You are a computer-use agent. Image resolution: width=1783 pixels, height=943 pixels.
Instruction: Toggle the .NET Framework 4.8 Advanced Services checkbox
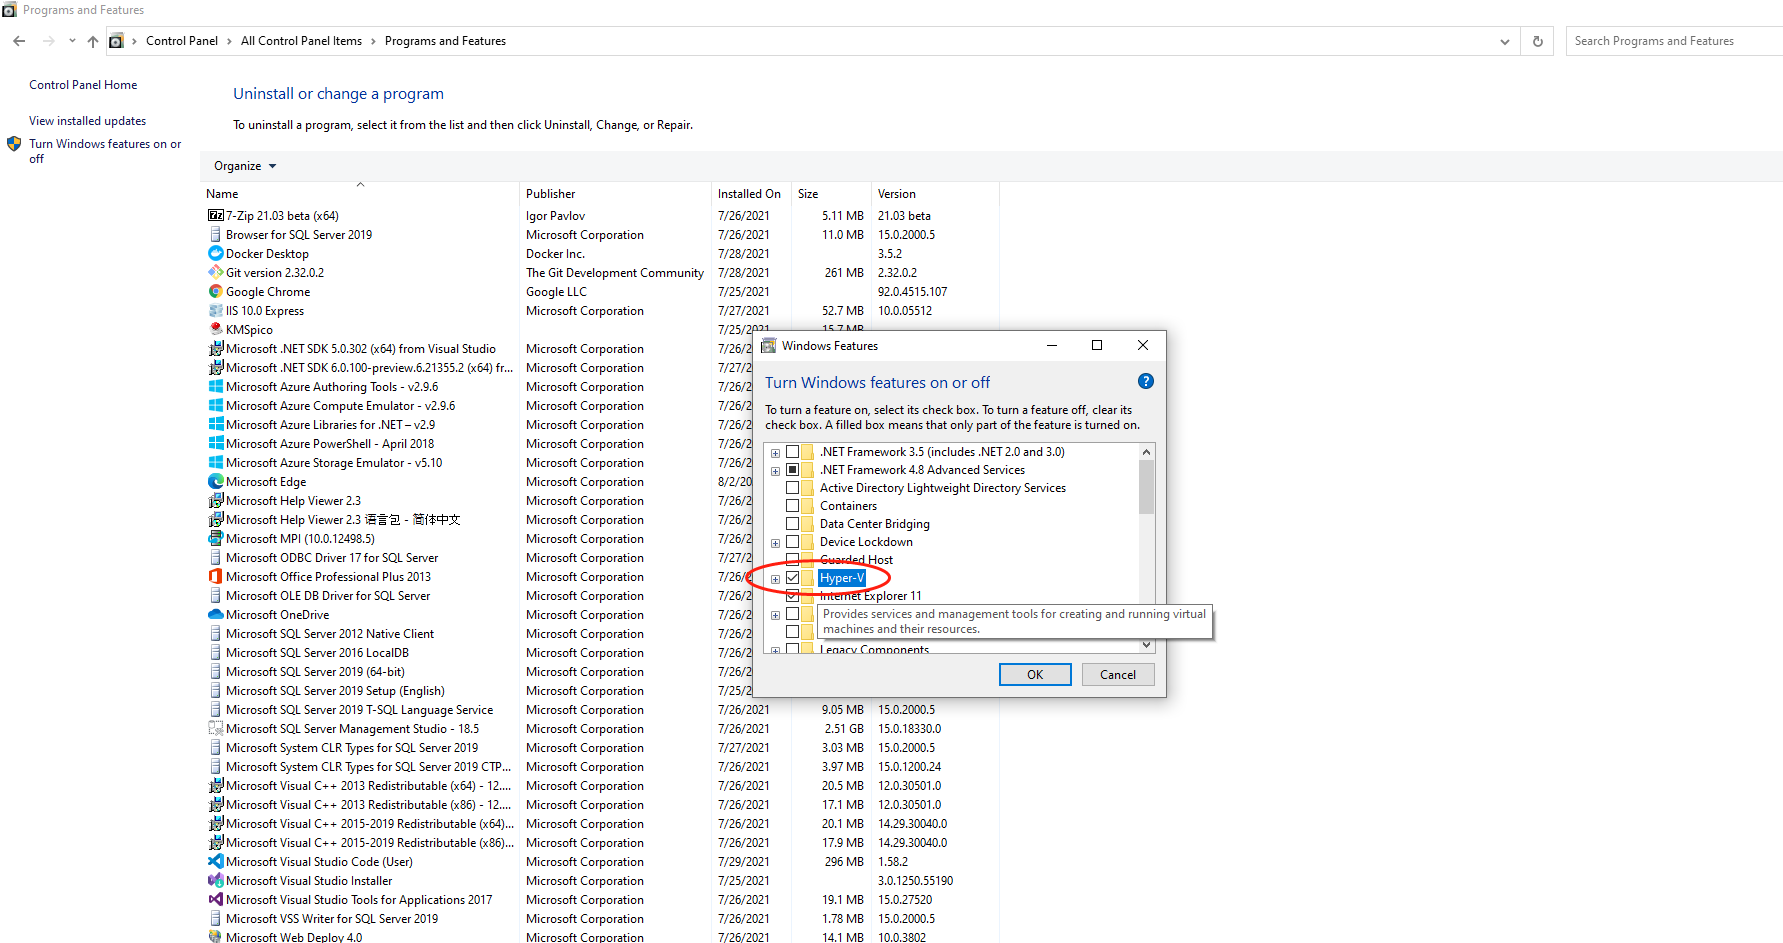tap(793, 470)
